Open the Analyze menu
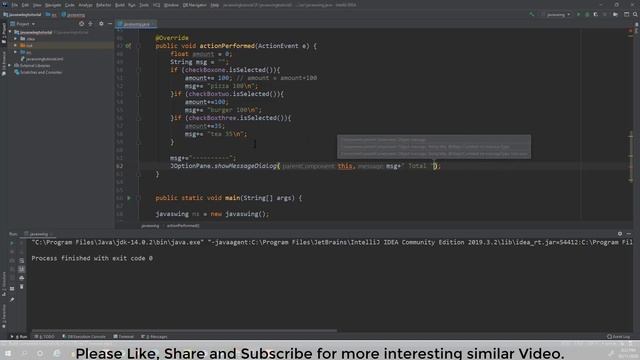This screenshot has width=640, height=360. tap(85, 5)
